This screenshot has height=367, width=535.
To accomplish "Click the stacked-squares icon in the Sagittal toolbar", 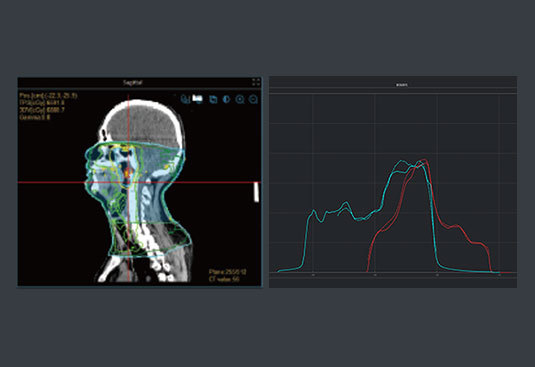I will (x=213, y=99).
